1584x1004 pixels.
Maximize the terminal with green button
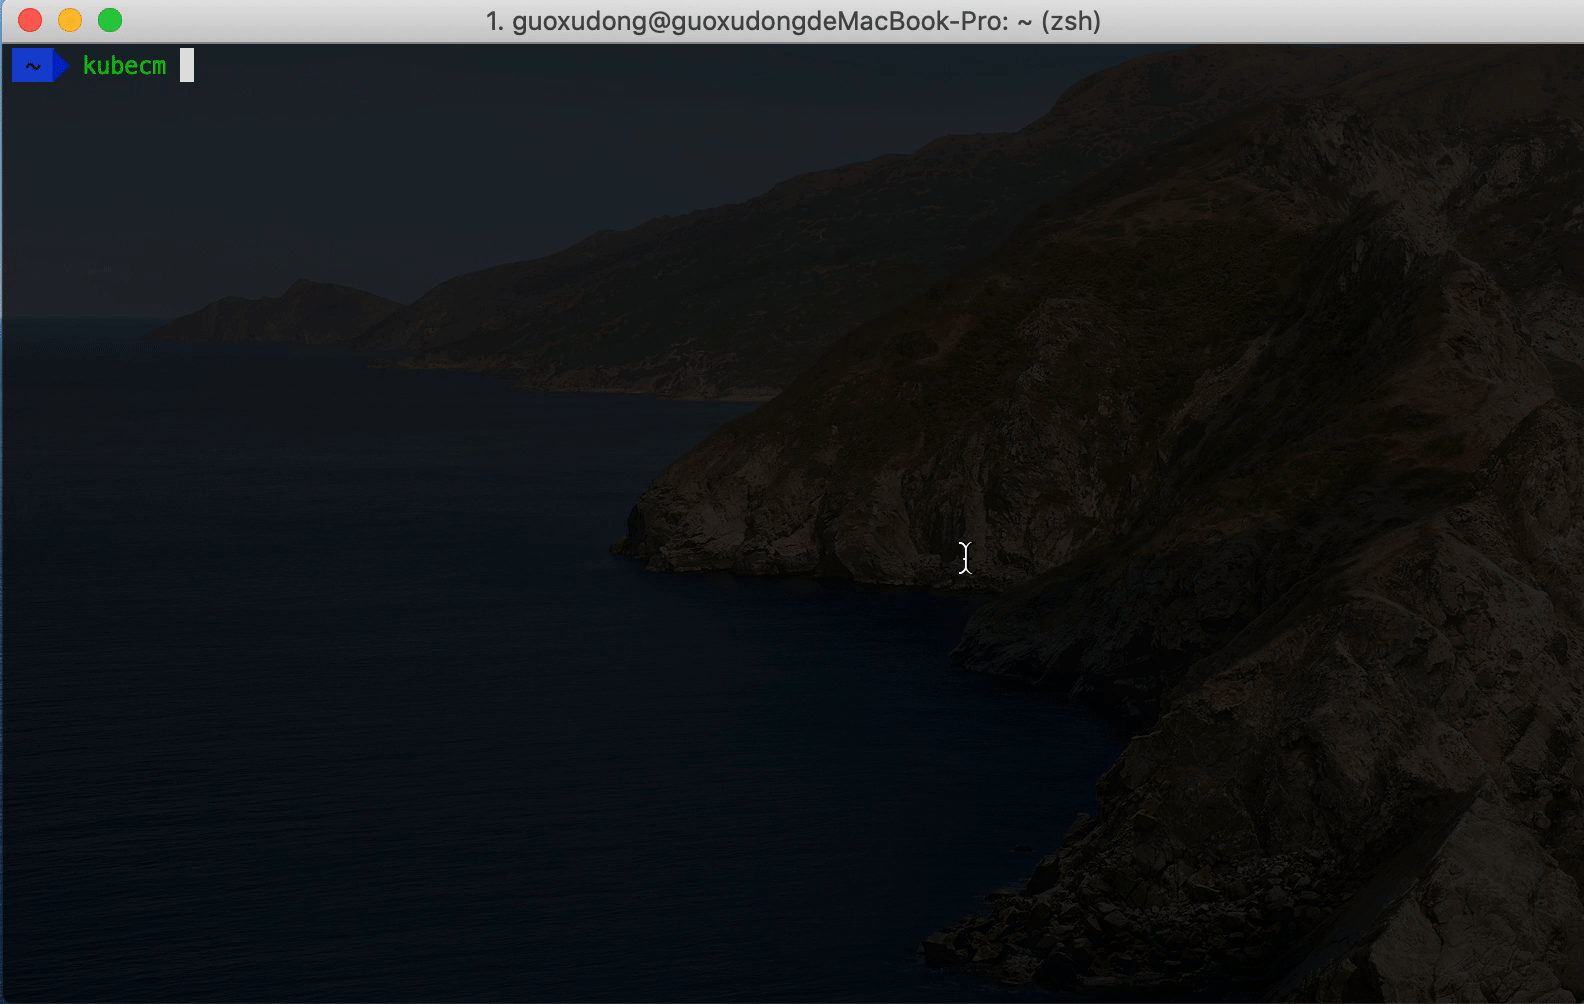click(110, 20)
